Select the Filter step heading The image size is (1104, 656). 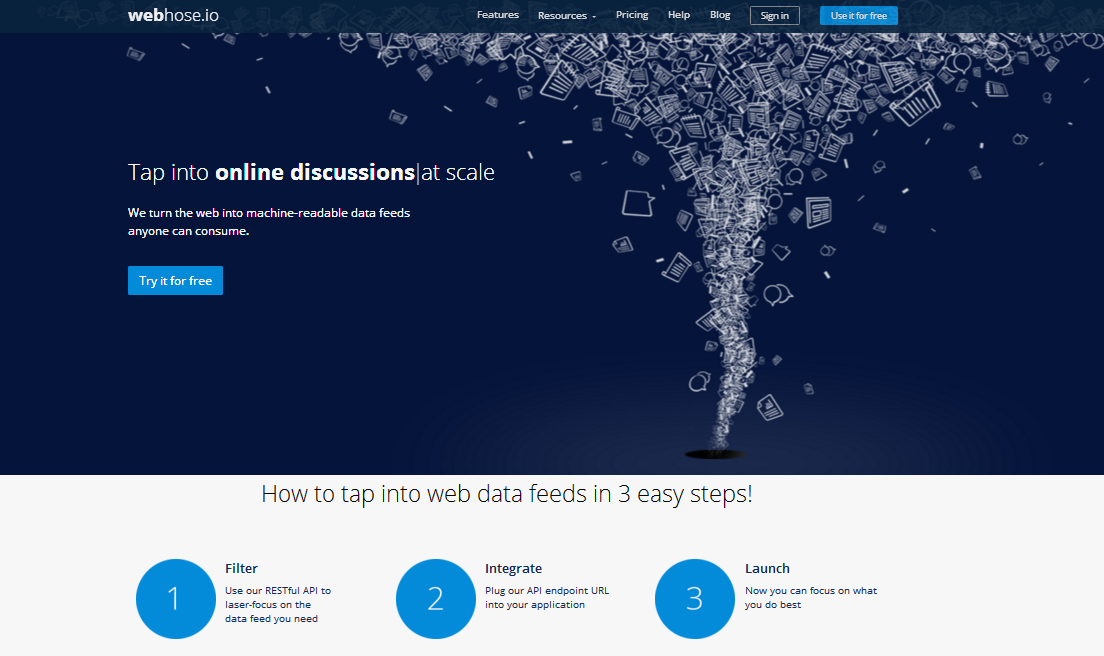tap(242, 568)
